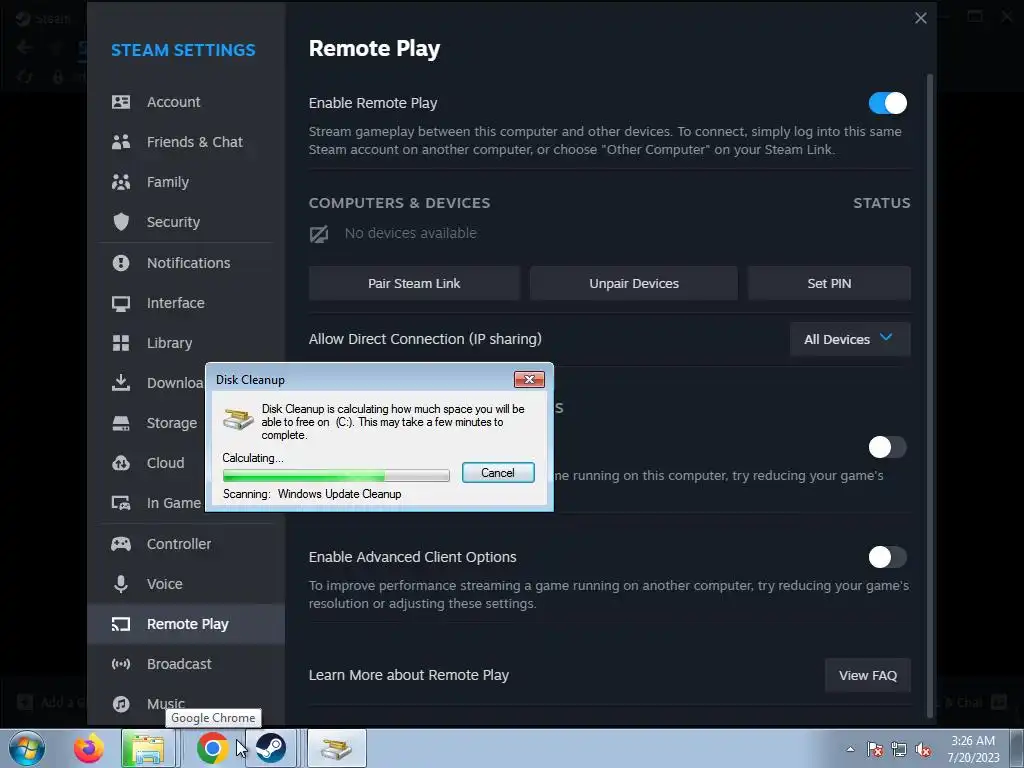Cancel the Disk Cleanup calculation
This screenshot has height=768, width=1024.
498,473
